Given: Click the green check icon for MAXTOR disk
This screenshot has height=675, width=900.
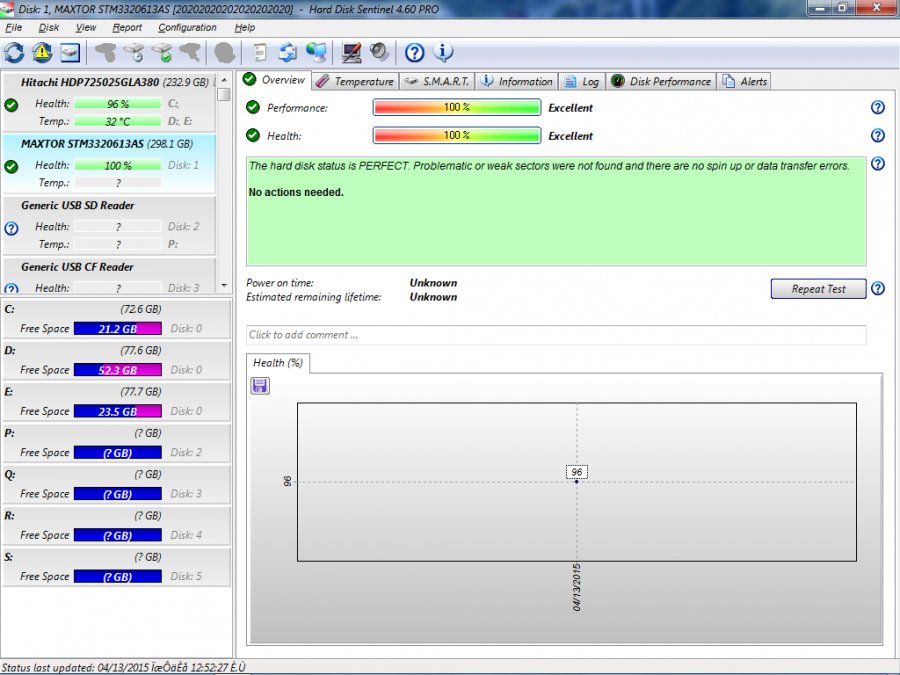Looking at the screenshot, I should pyautogui.click(x=11, y=166).
